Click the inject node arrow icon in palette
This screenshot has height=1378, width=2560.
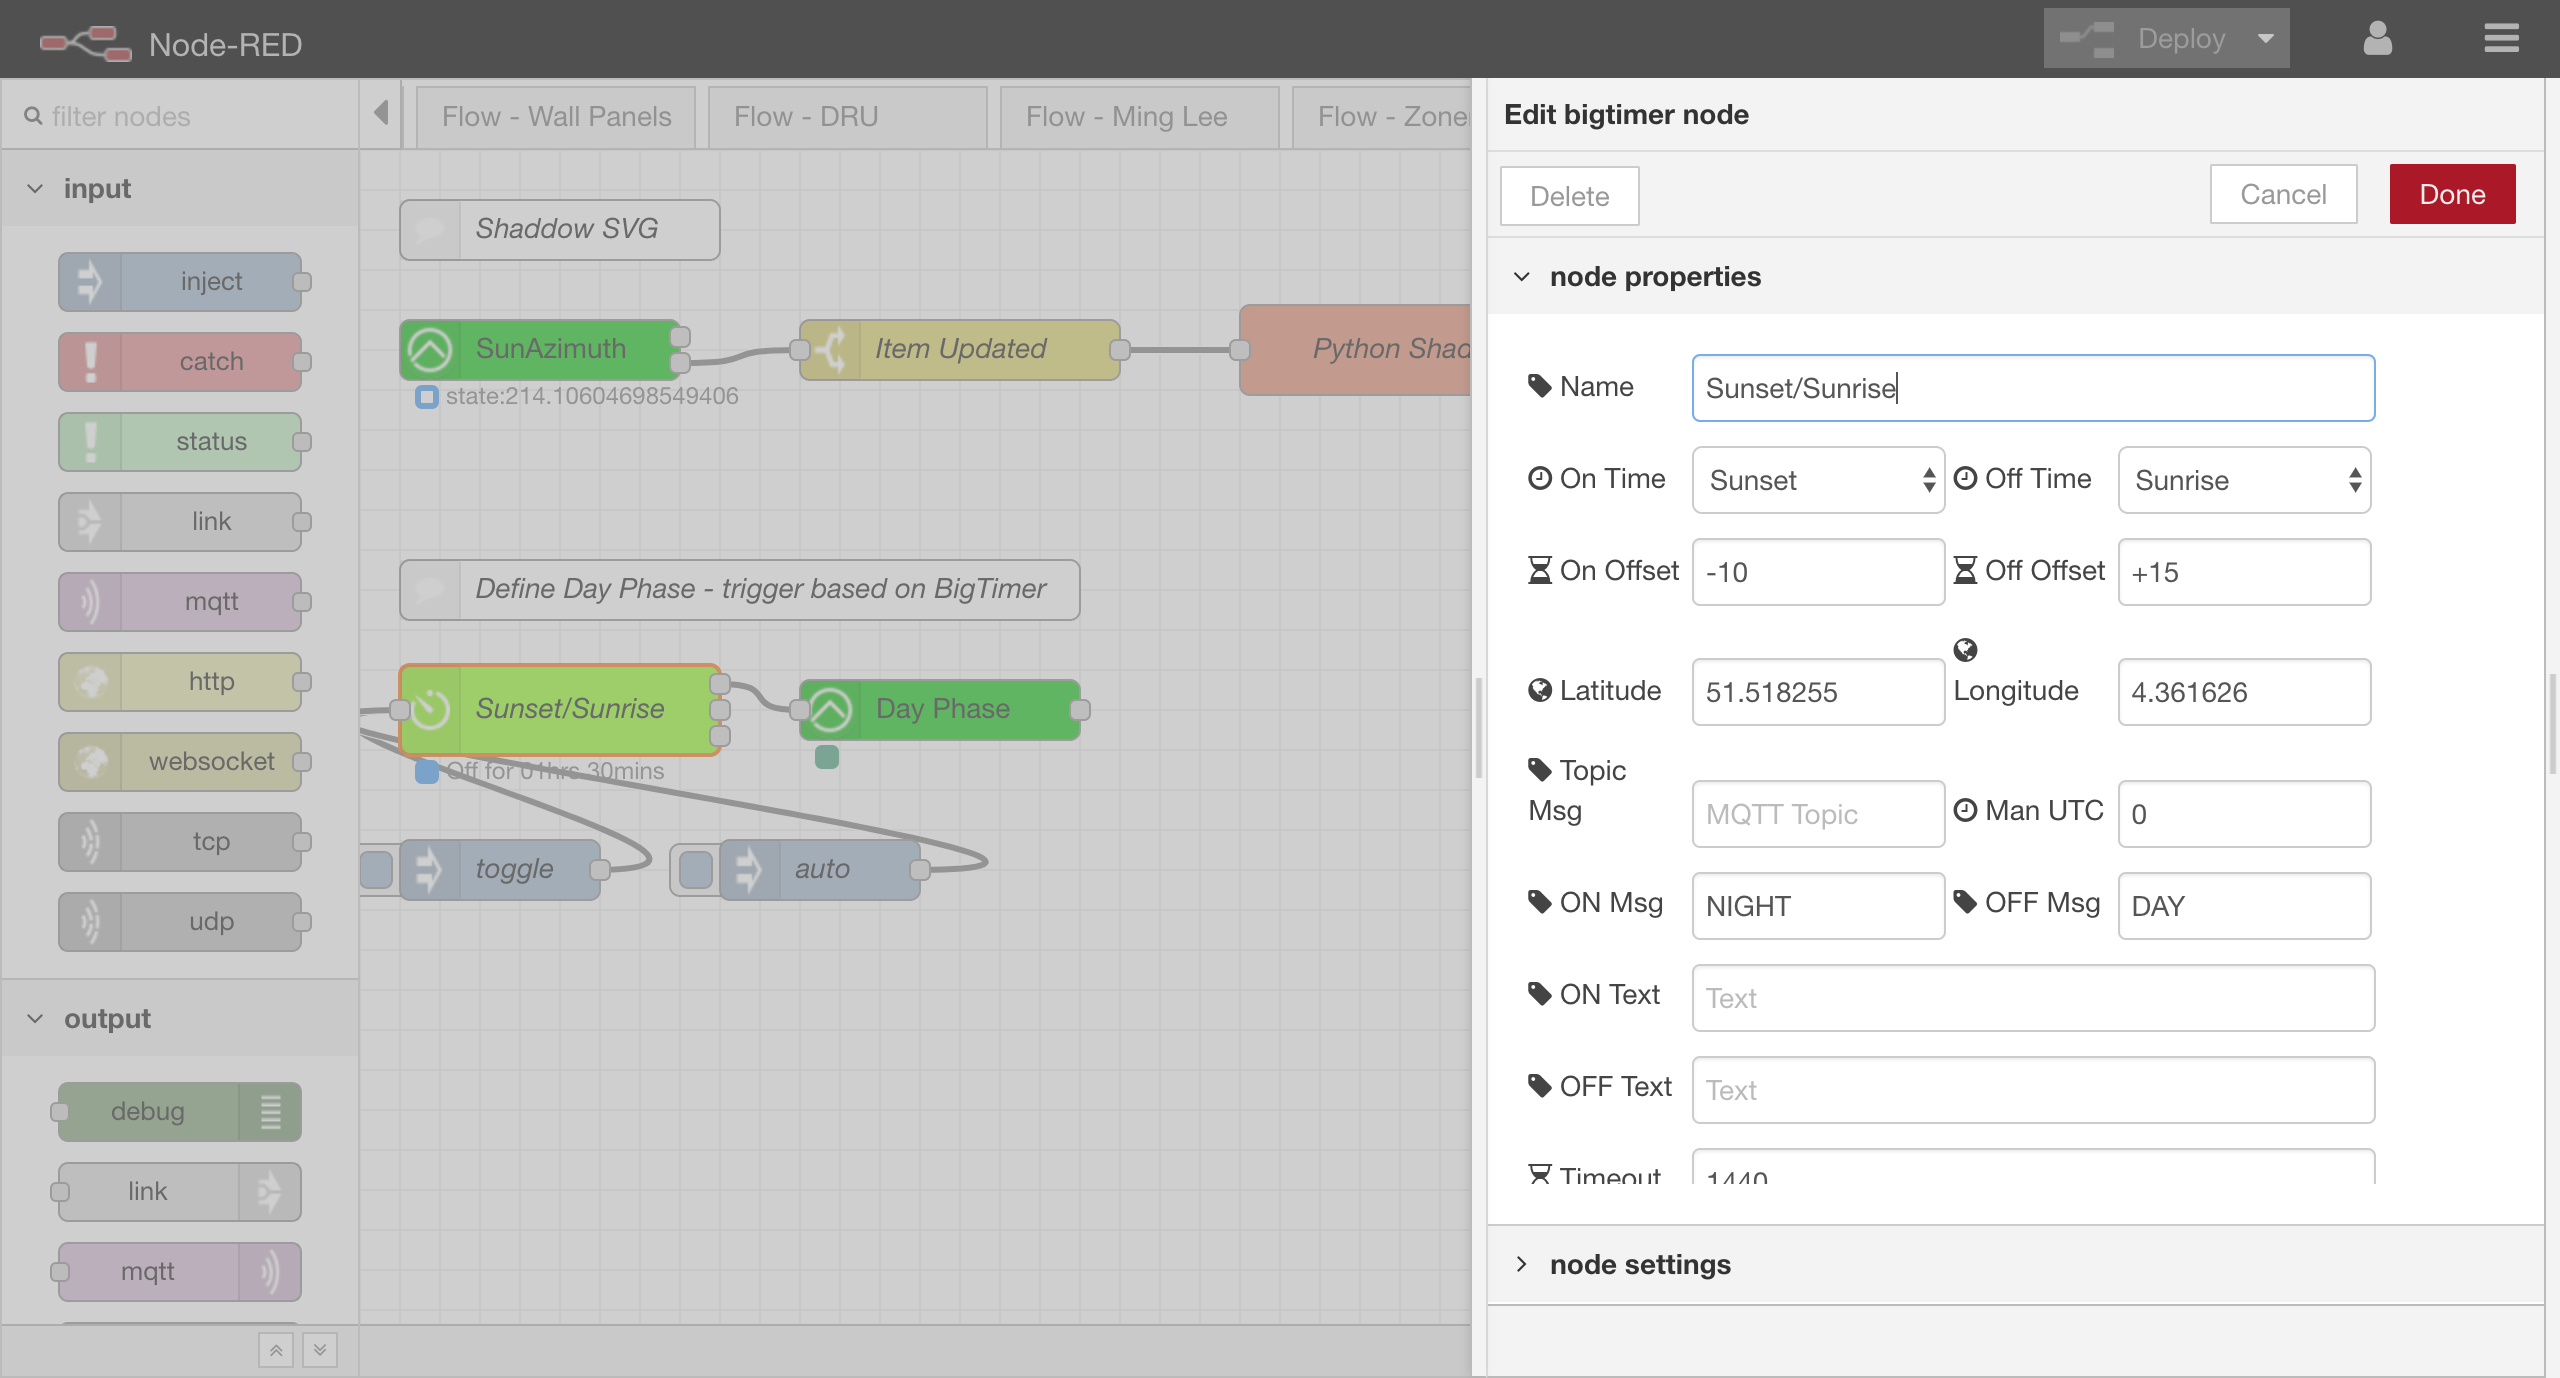tap(90, 282)
